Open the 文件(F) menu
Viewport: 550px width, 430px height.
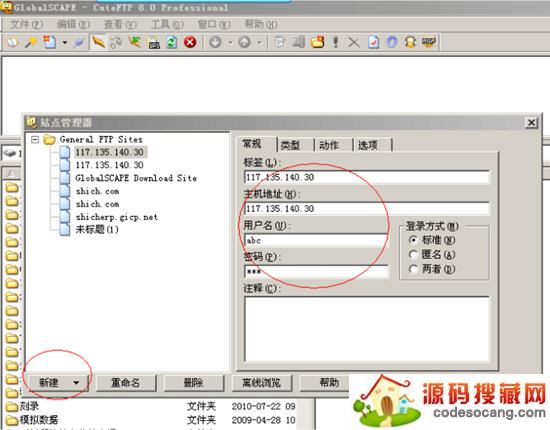point(26,25)
